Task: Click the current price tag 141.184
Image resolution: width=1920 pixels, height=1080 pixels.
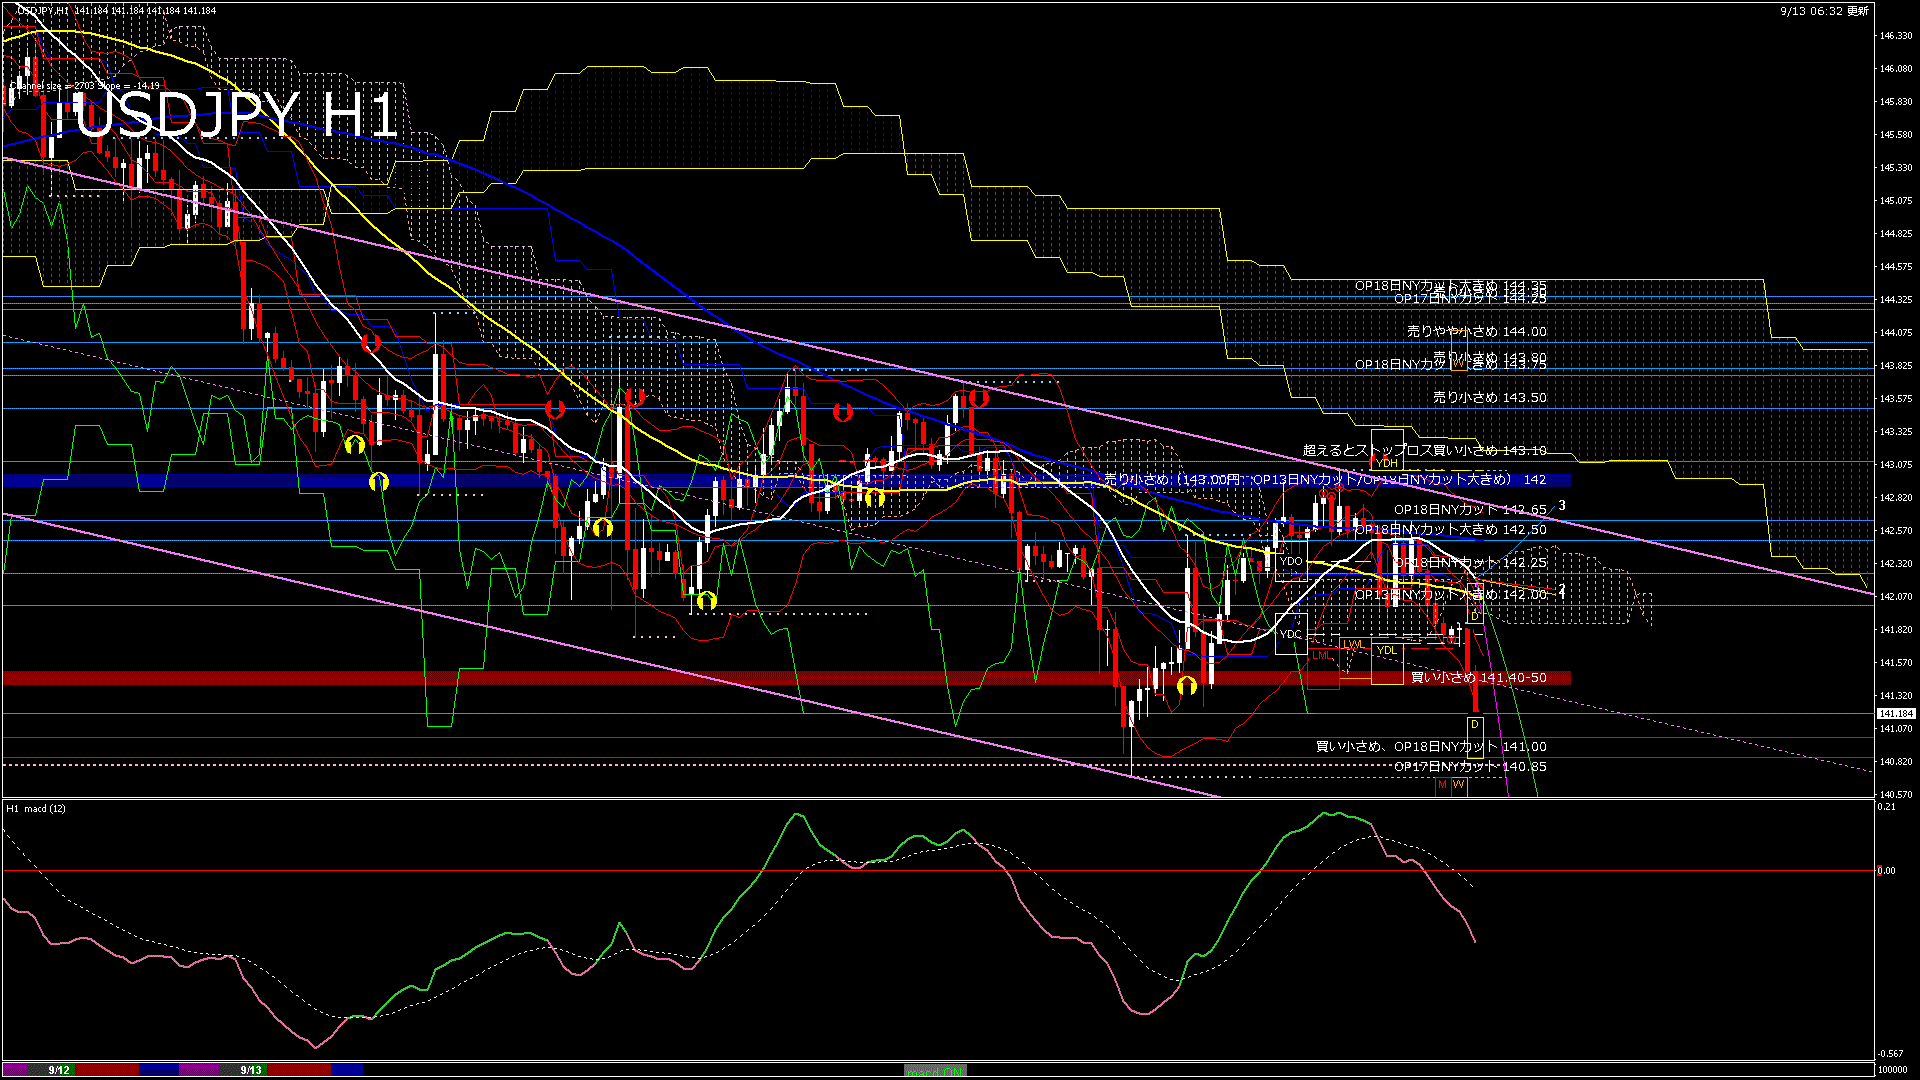Action: point(1895,714)
